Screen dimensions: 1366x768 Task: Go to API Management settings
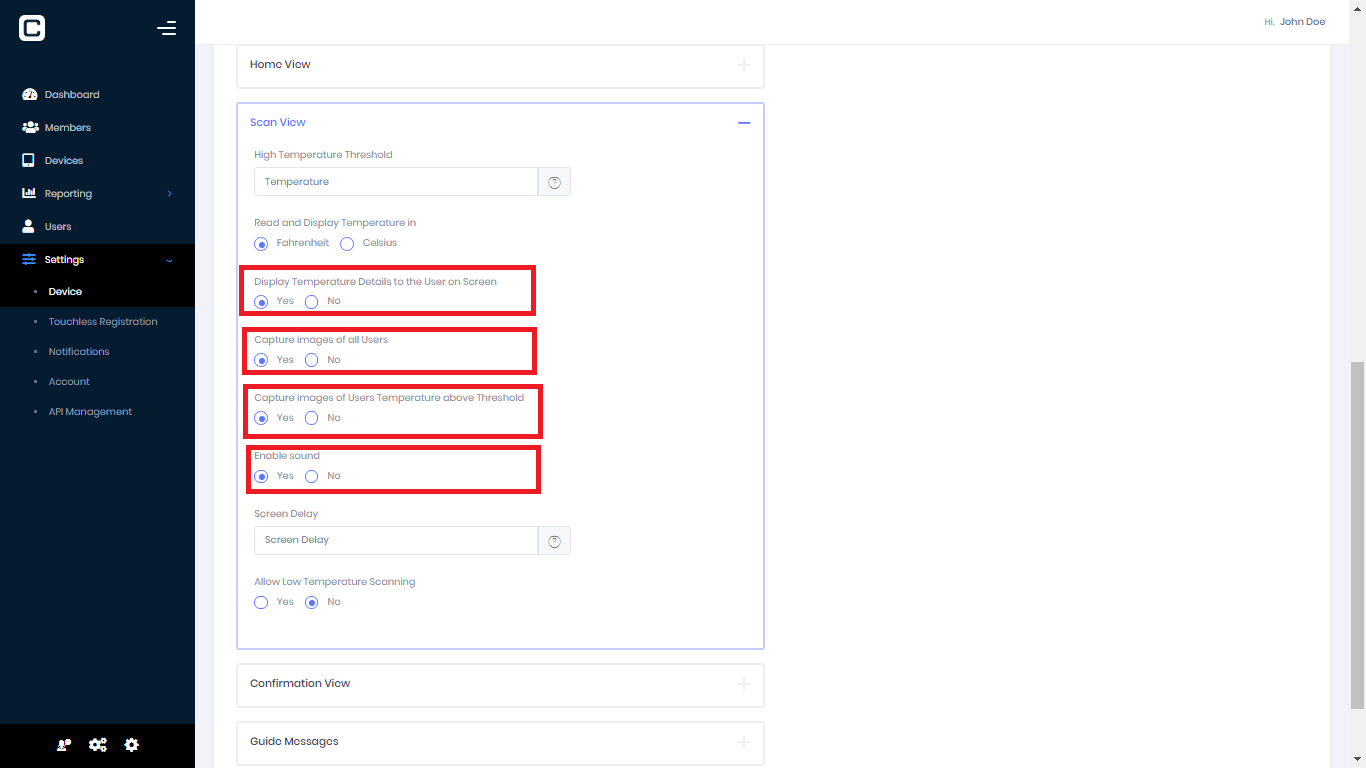90,411
